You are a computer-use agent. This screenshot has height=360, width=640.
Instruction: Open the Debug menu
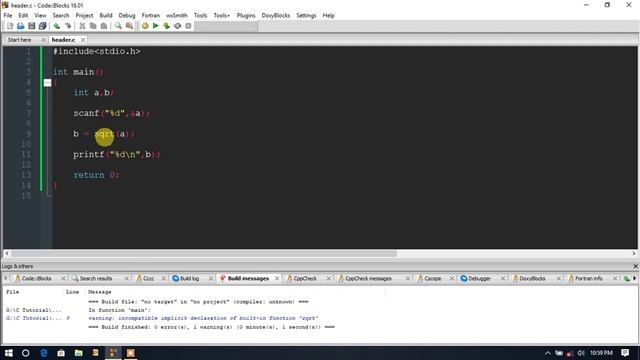pyautogui.click(x=127, y=15)
